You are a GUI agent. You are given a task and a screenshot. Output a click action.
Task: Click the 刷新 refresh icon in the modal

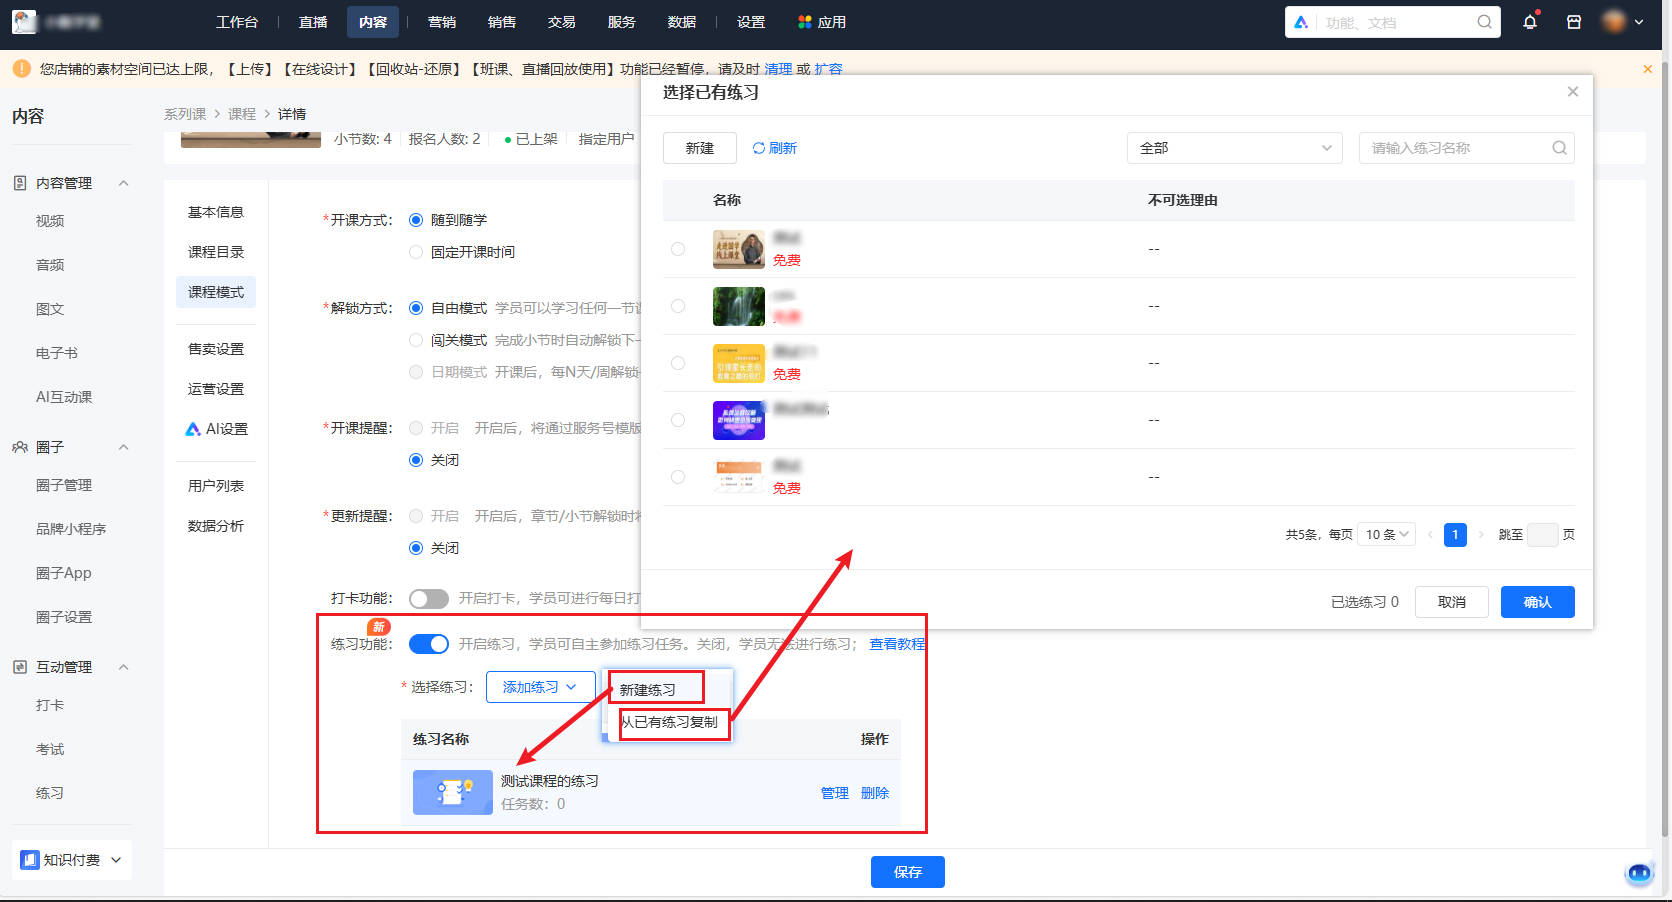[757, 147]
